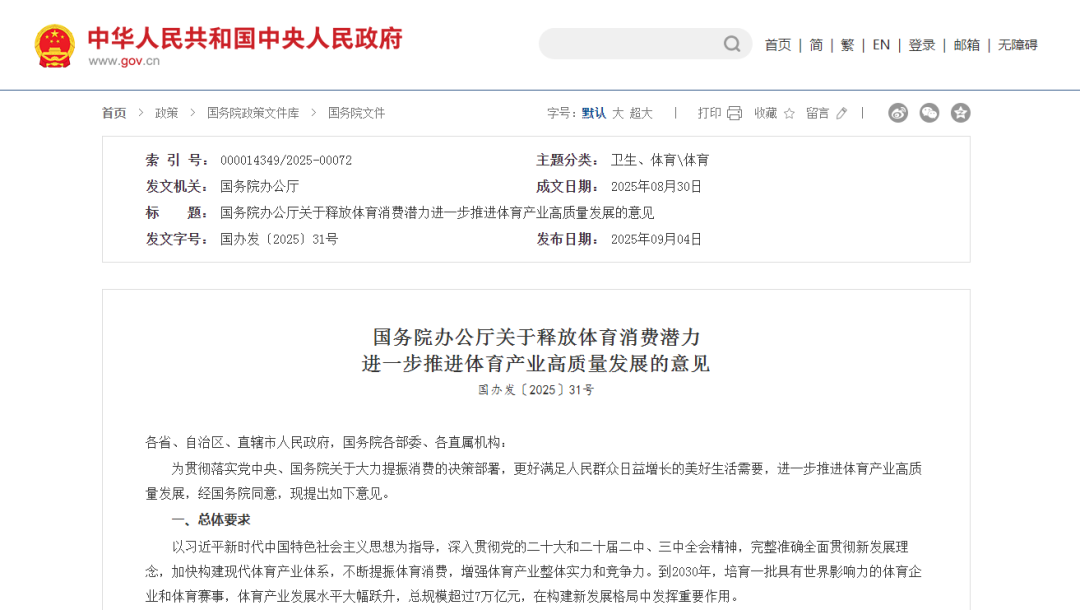
Task: Share to Weibo via round icon
Action: click(898, 113)
